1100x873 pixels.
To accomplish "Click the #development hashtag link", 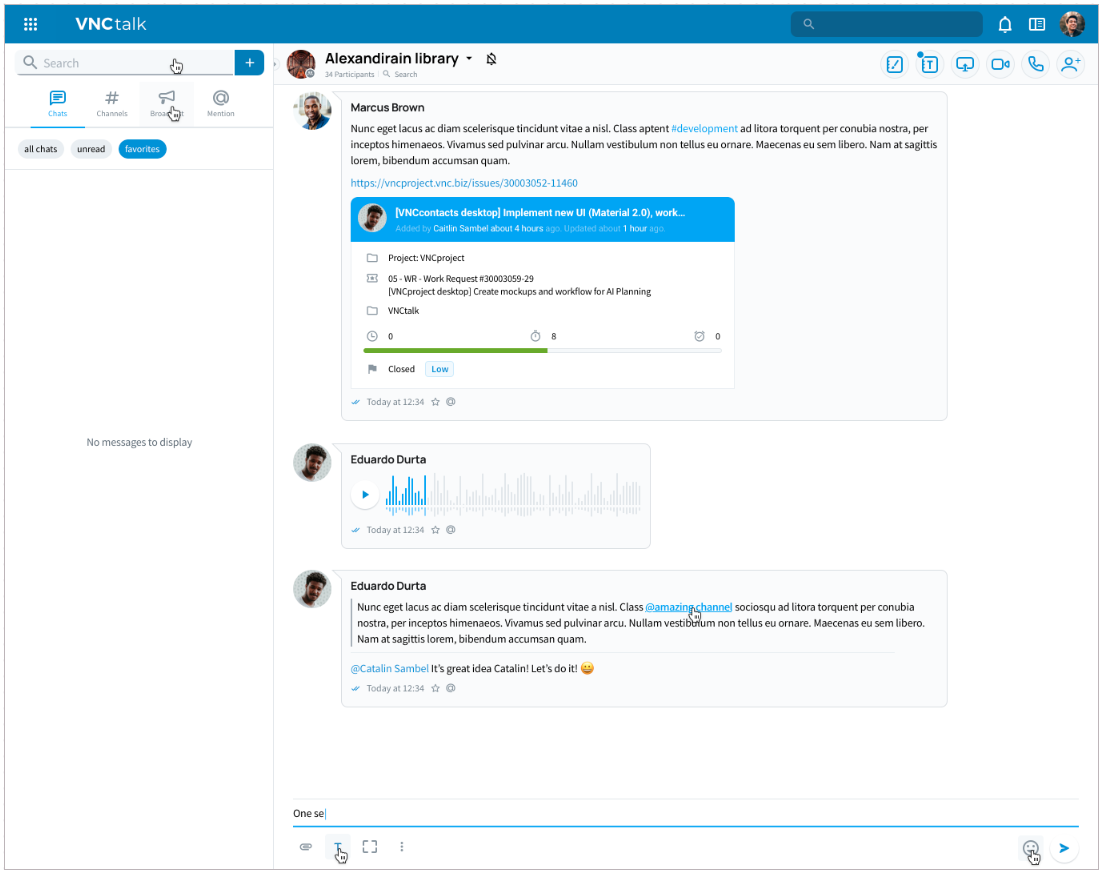I will 704,129.
